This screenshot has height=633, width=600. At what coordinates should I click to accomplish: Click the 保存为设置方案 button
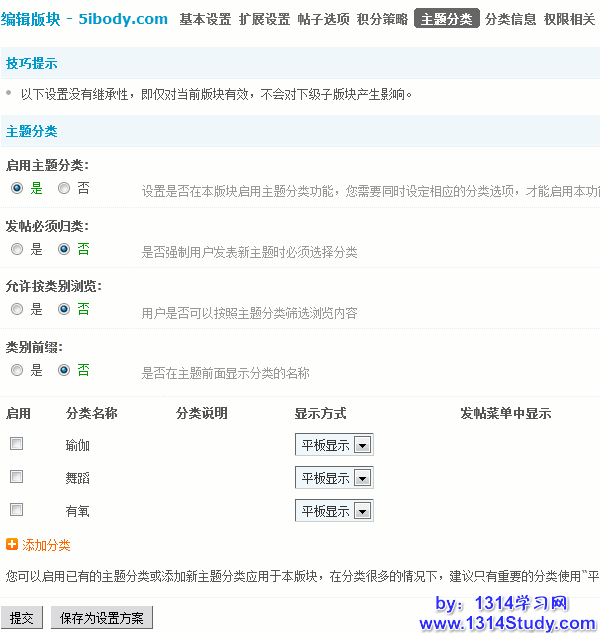point(102,618)
